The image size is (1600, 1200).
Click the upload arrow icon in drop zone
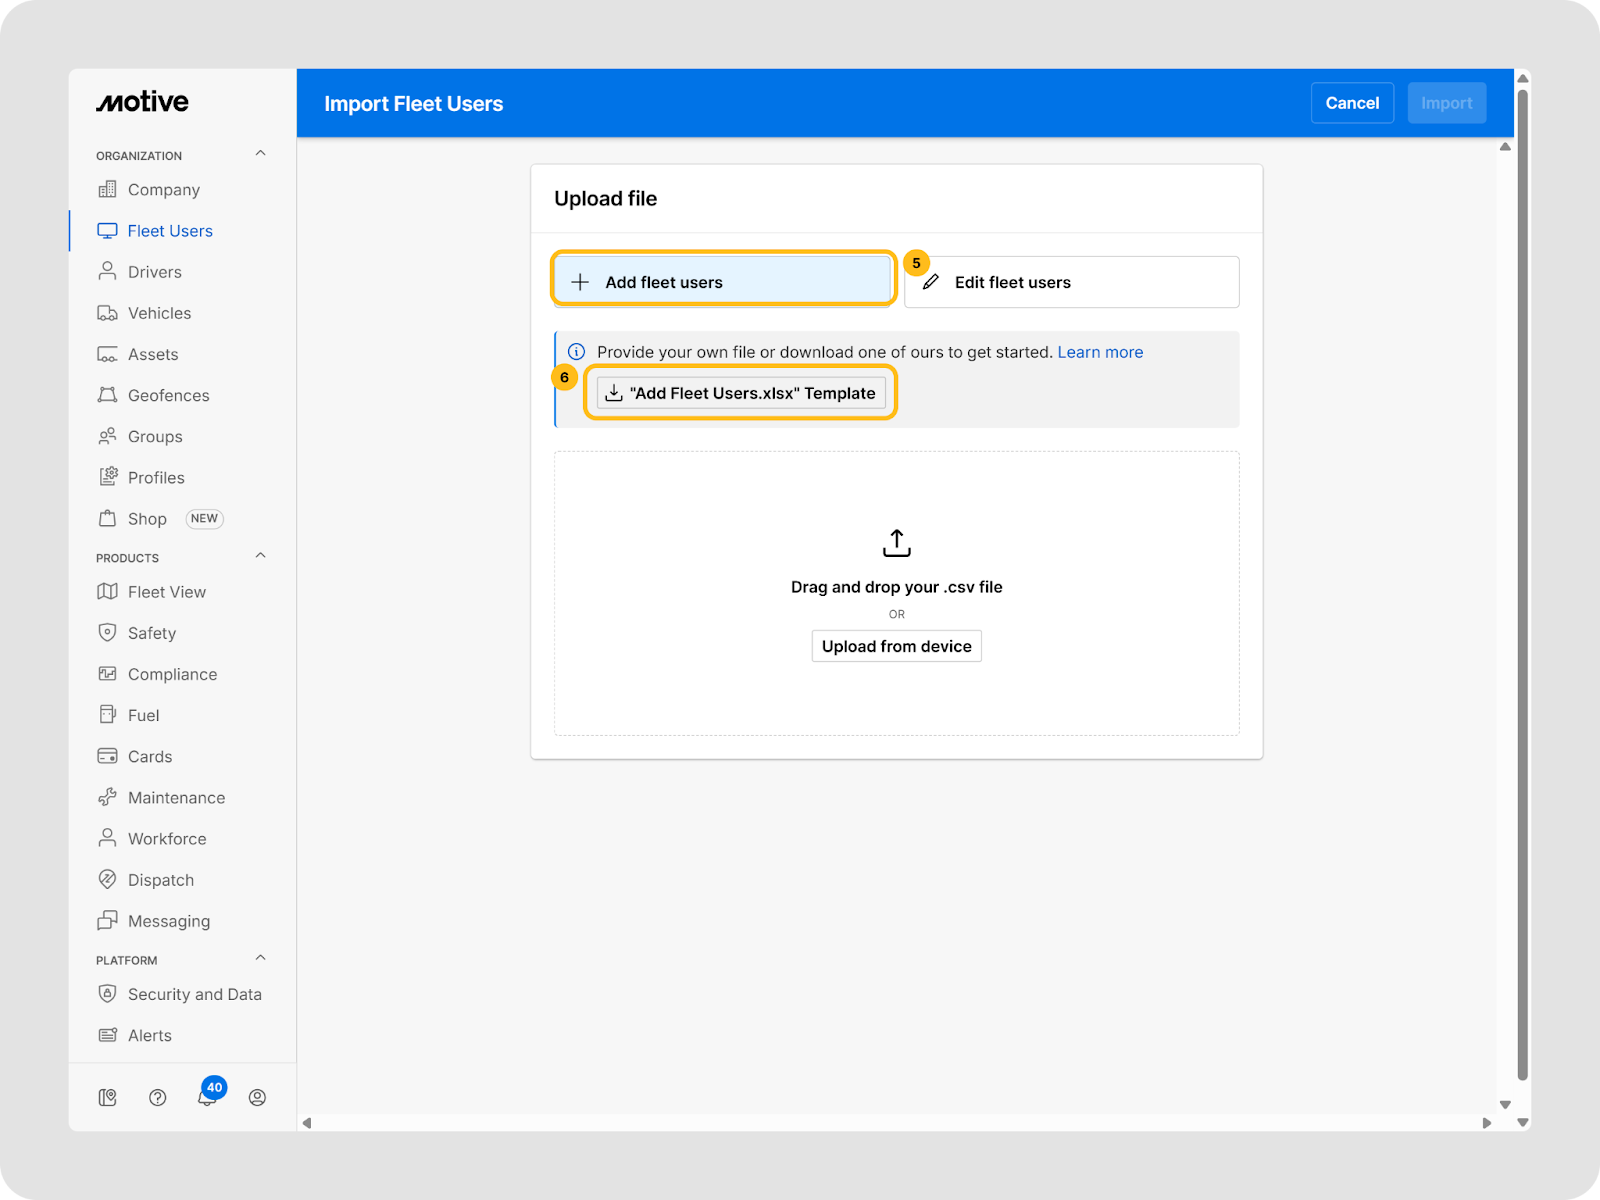896,543
